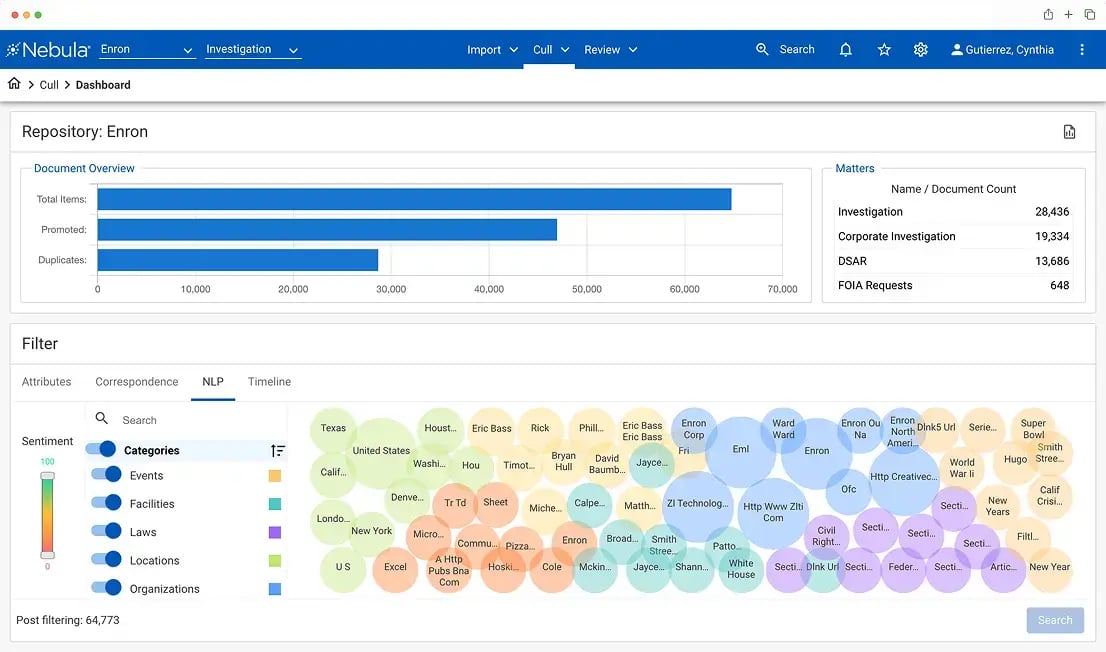Open settings gear icon in header
The width and height of the screenshot is (1106, 652).
pyautogui.click(x=920, y=49)
